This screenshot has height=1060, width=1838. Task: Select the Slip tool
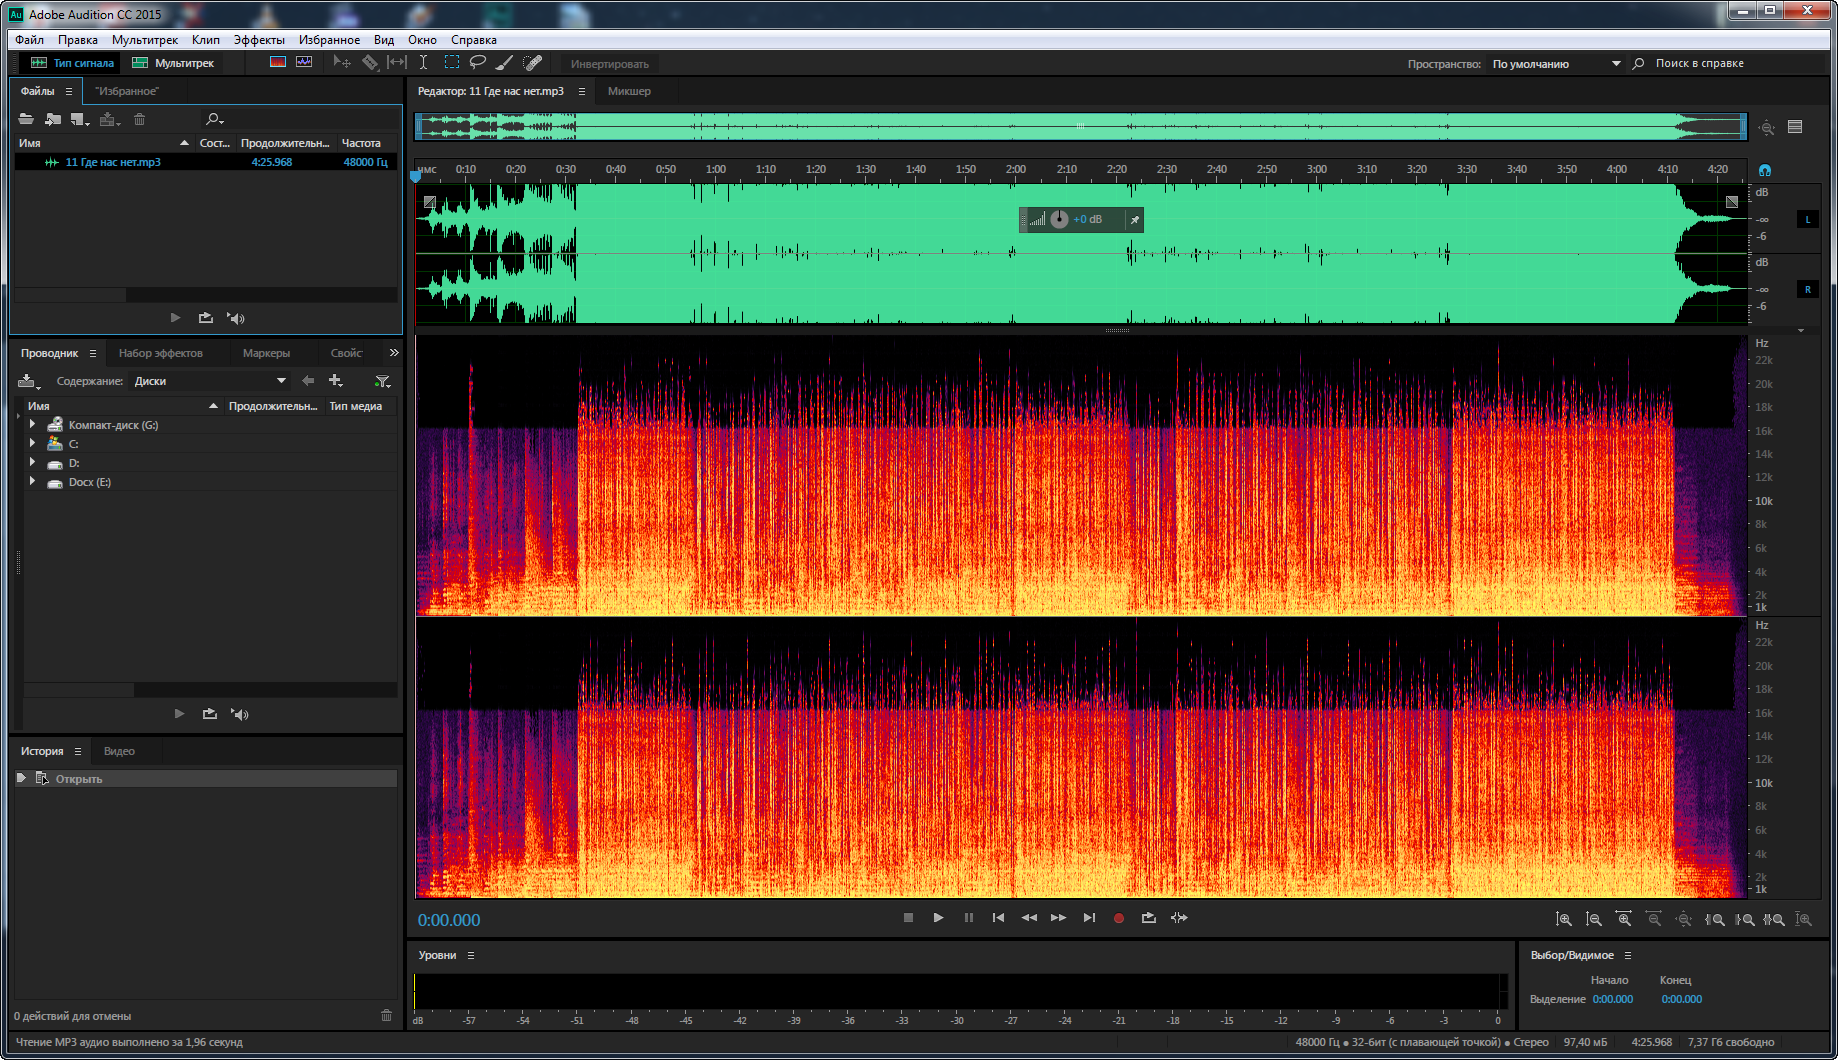point(397,63)
